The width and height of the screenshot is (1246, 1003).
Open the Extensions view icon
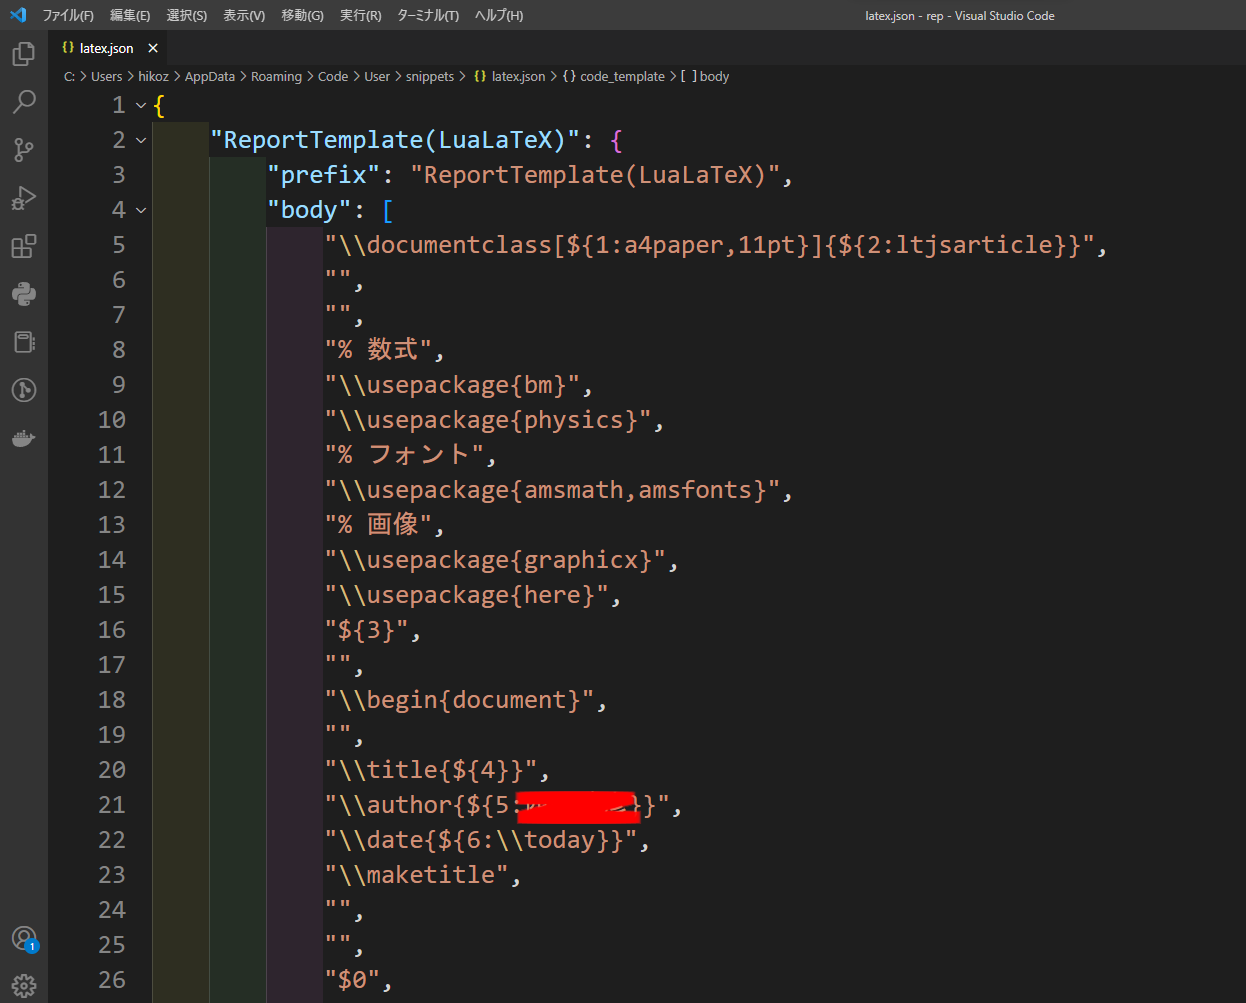(24, 246)
